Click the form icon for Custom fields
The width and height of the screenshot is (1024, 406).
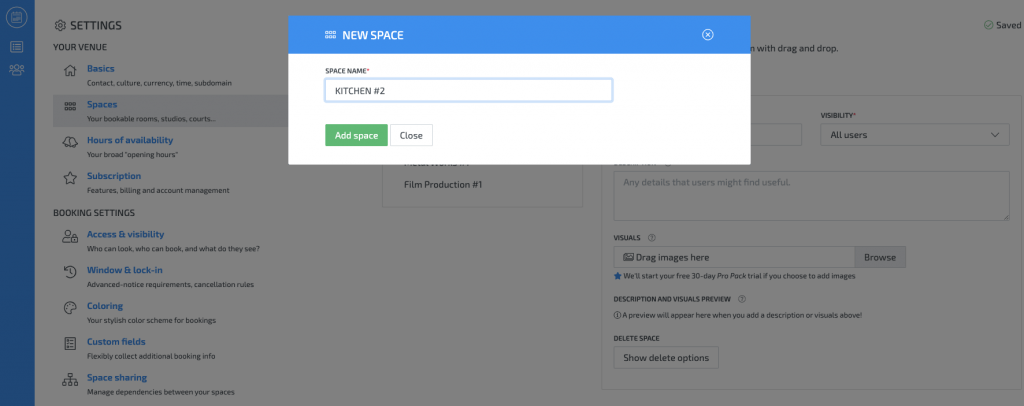(70, 345)
